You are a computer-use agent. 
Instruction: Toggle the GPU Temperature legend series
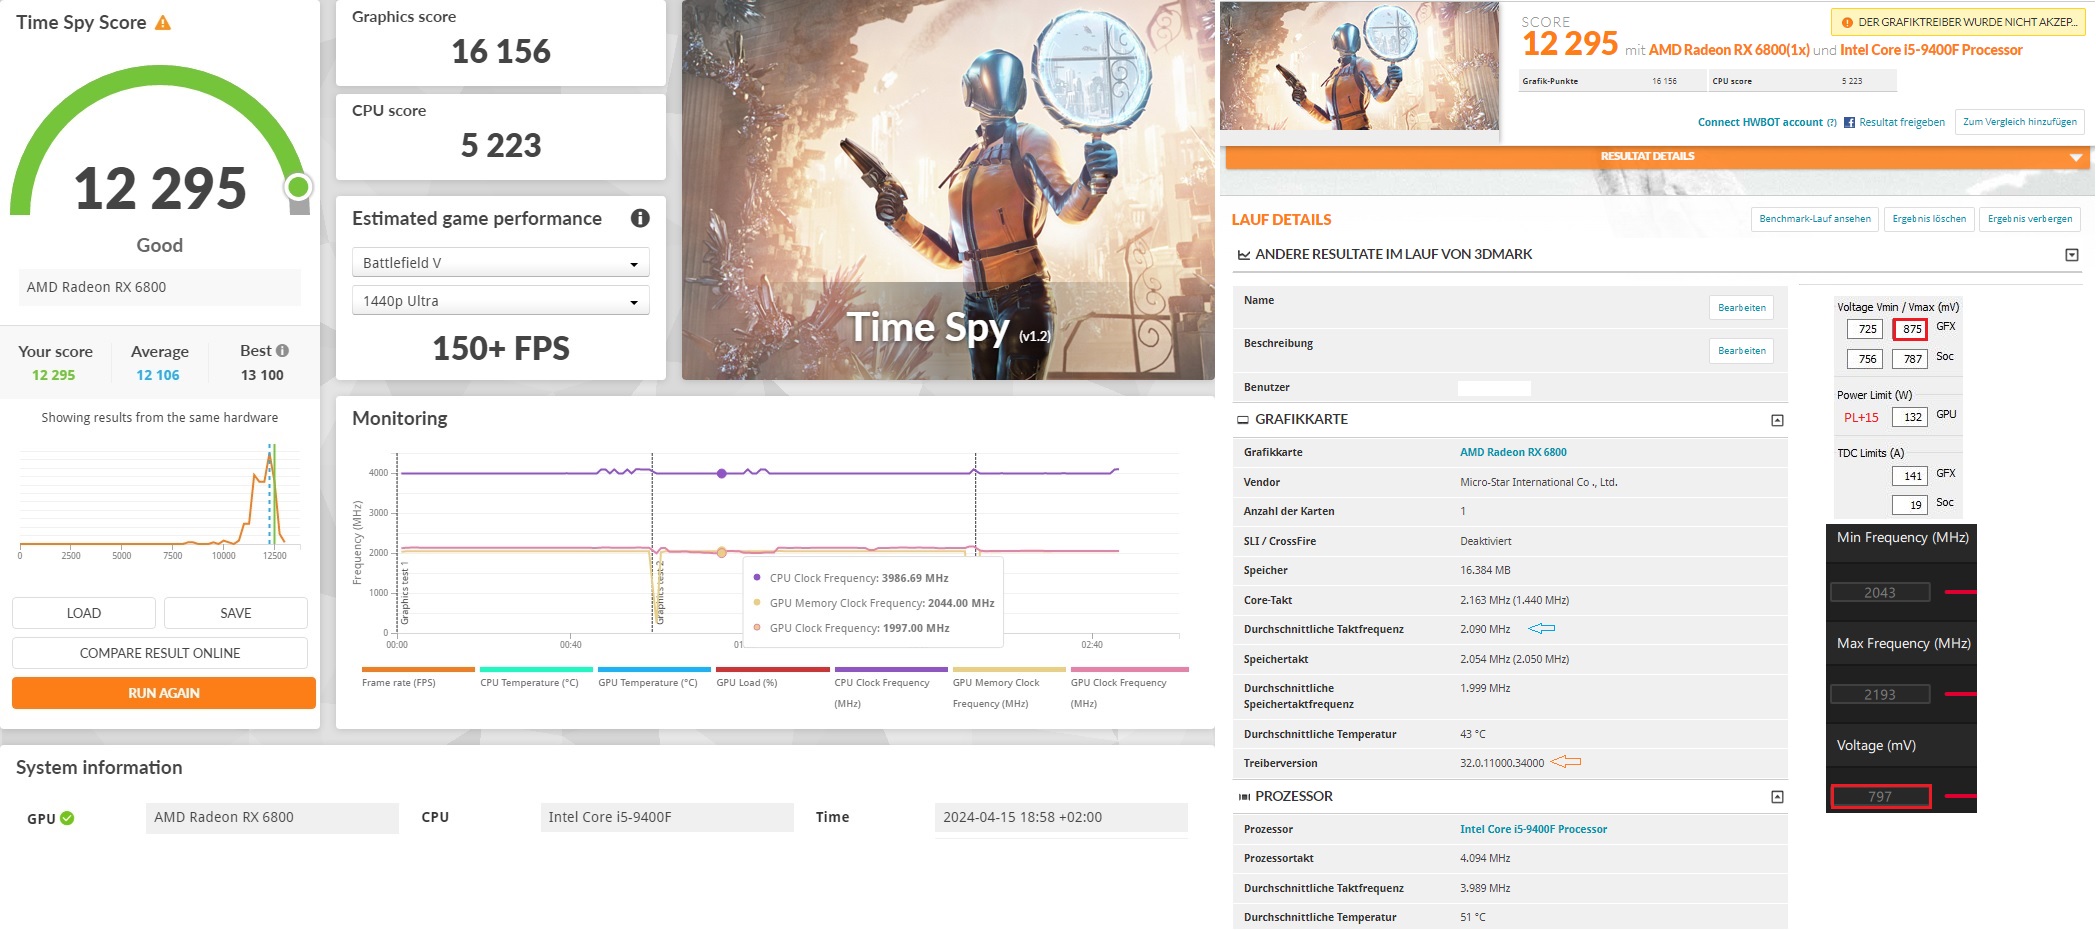(653, 677)
